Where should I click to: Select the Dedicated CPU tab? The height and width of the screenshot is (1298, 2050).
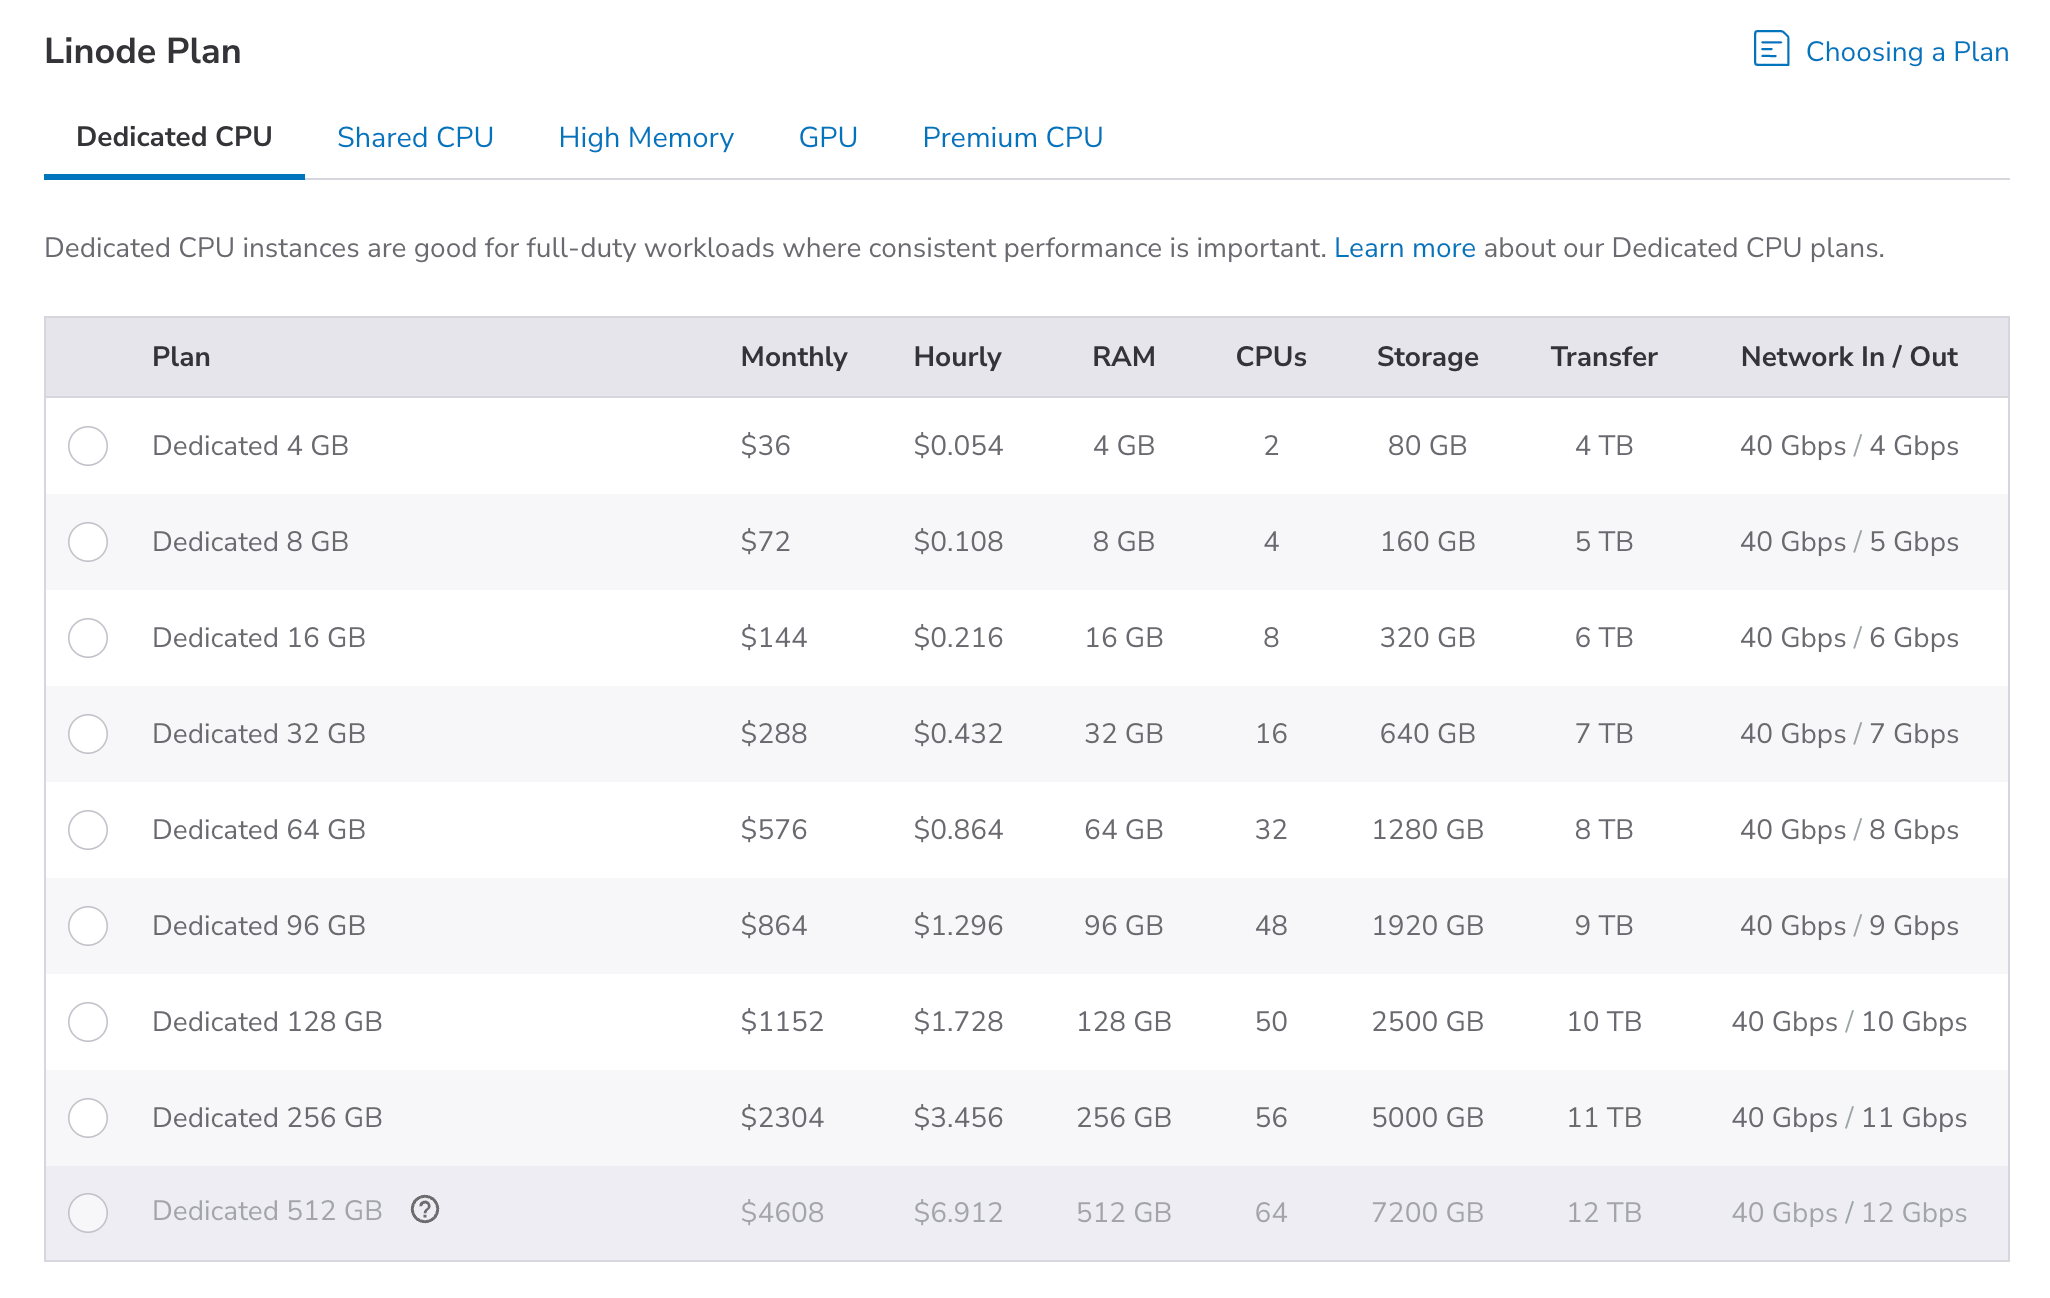pyautogui.click(x=174, y=138)
